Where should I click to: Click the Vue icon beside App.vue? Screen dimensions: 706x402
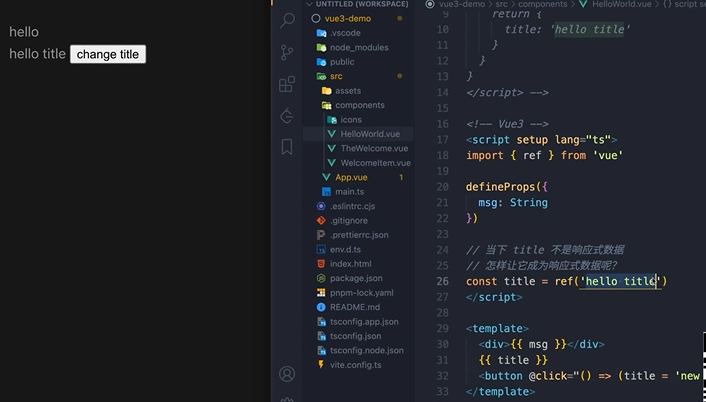click(326, 177)
